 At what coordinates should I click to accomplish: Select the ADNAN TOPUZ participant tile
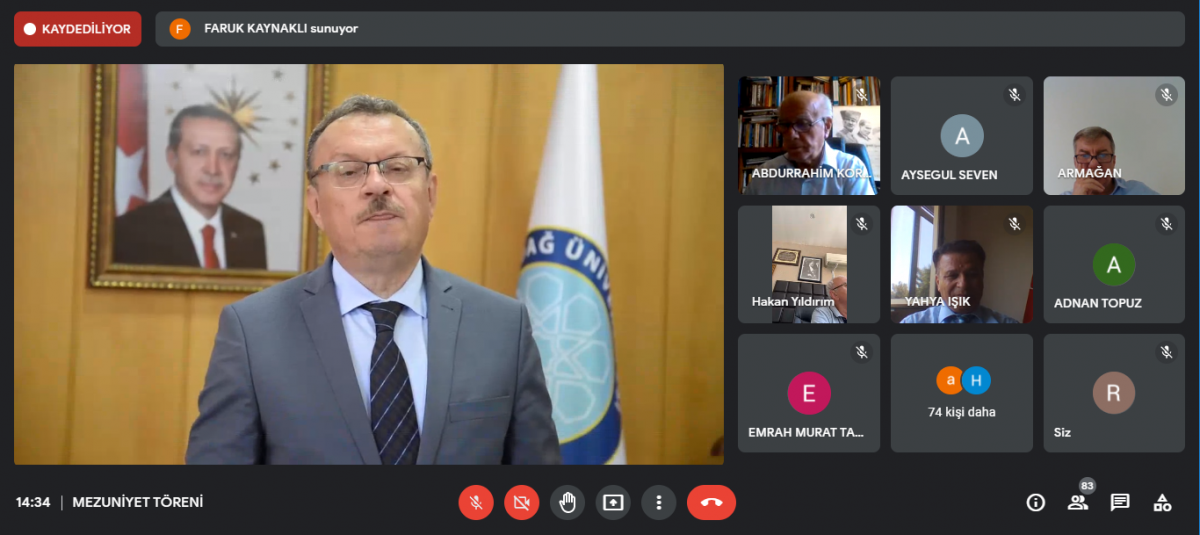[1114, 265]
